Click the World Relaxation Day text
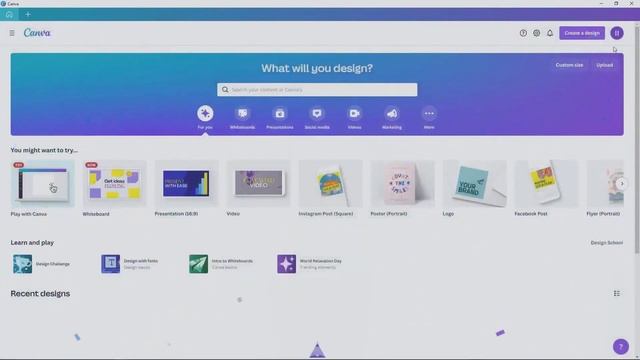This screenshot has width=640, height=360. click(321, 261)
